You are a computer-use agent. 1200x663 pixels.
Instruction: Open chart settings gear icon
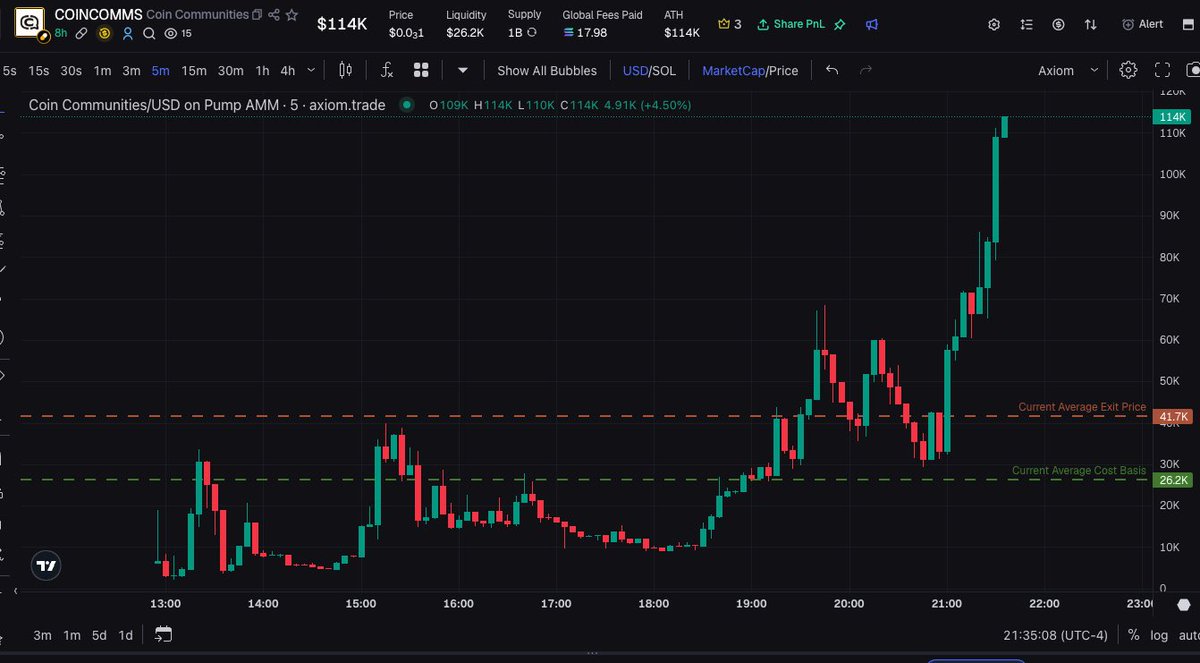click(1128, 70)
